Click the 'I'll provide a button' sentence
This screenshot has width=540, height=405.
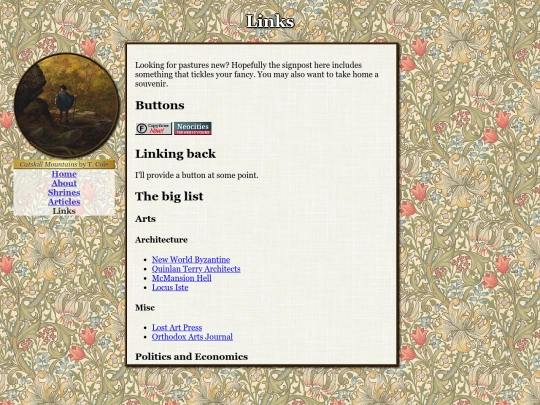click(x=197, y=175)
